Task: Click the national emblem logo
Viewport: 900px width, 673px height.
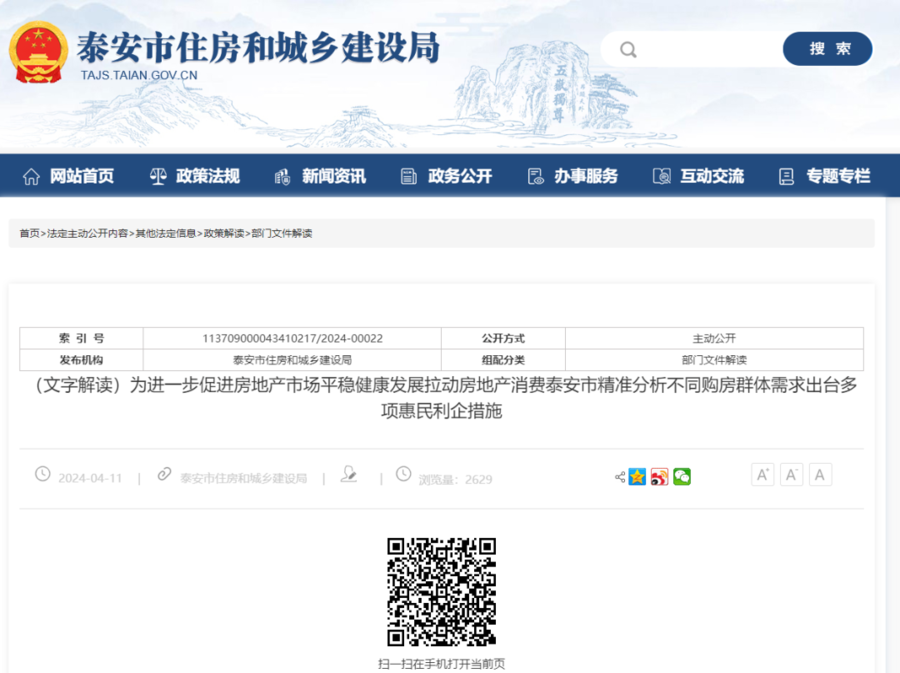Action: (x=38, y=53)
